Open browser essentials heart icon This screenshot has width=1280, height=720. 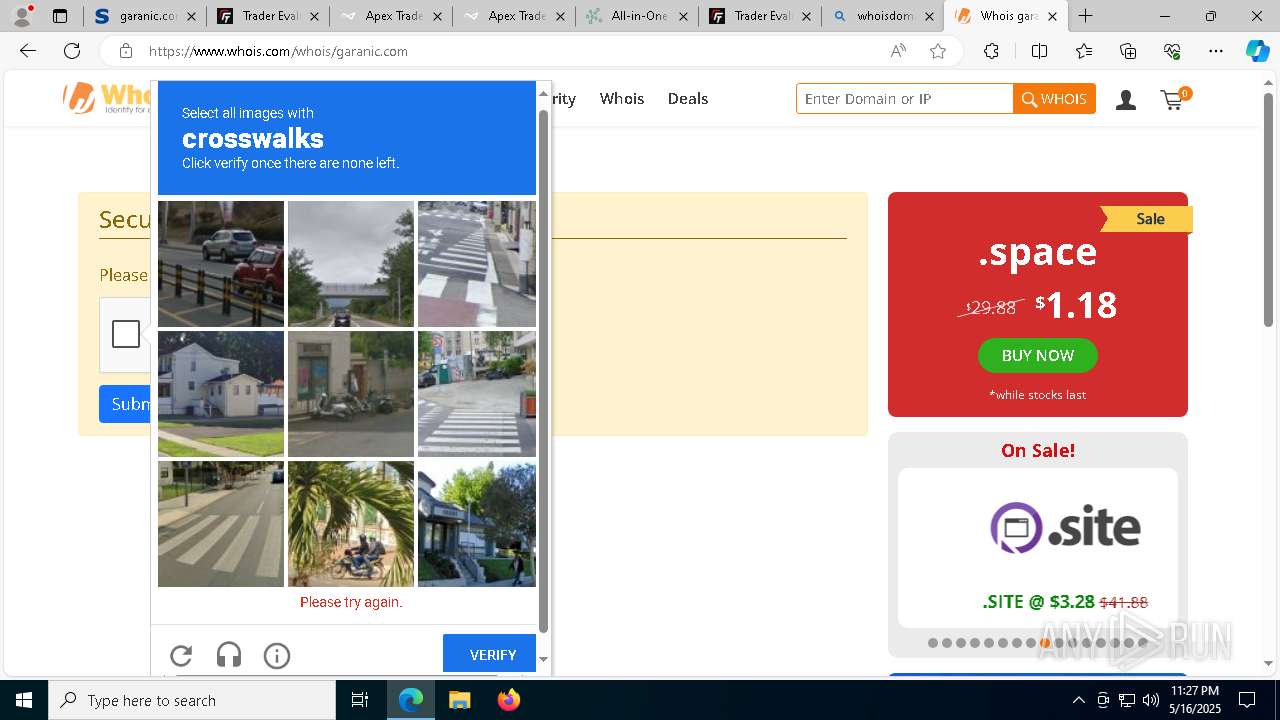pyautogui.click(x=1172, y=51)
